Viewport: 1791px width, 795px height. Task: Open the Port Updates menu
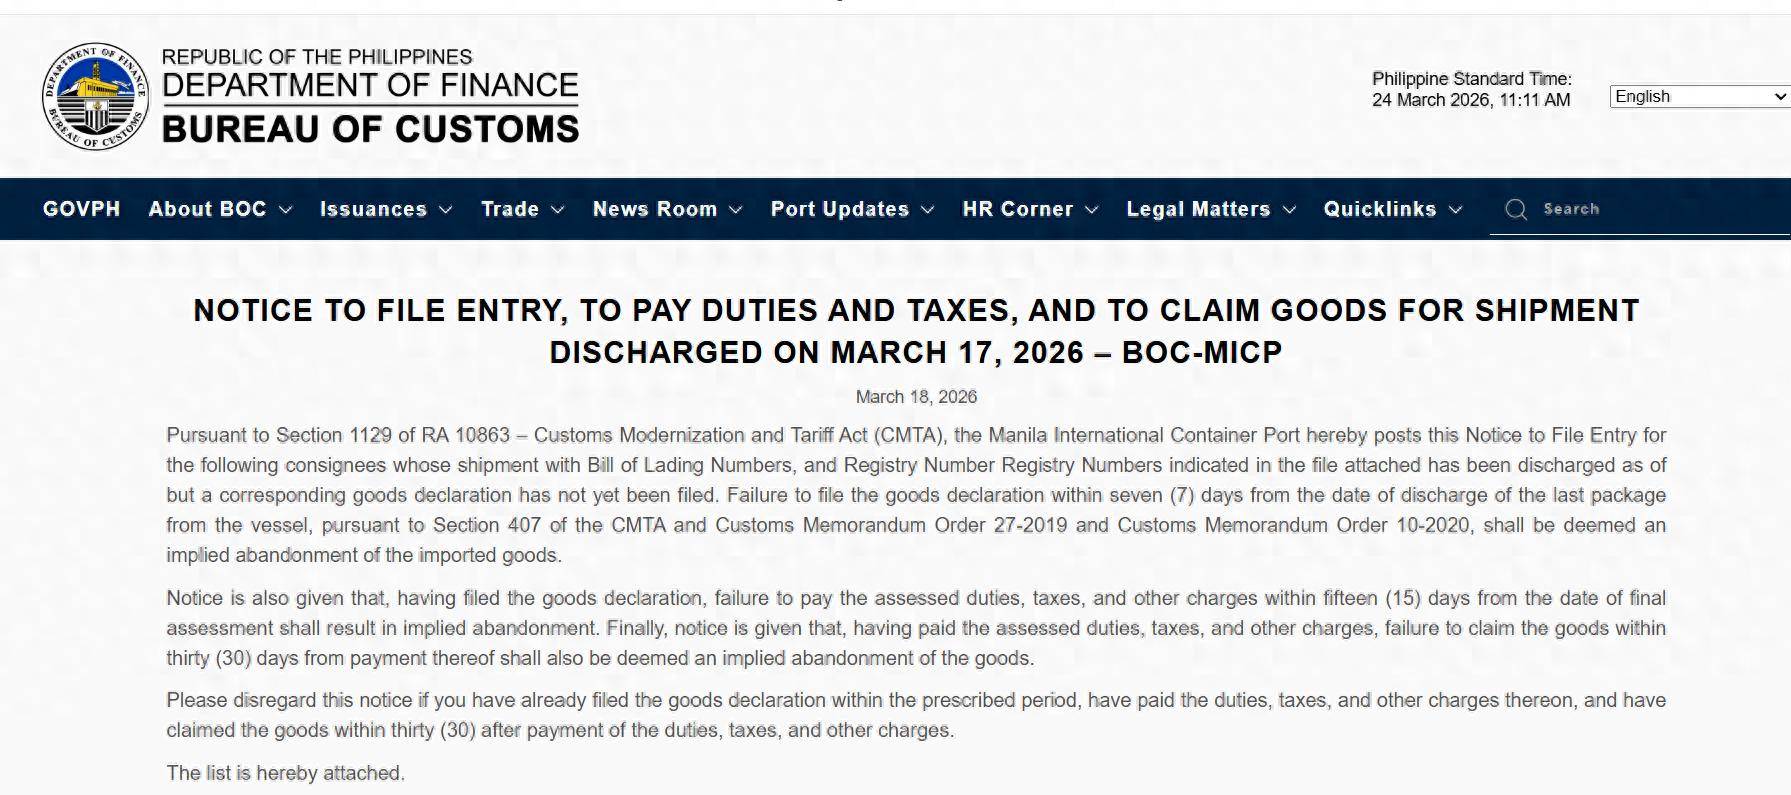click(839, 209)
